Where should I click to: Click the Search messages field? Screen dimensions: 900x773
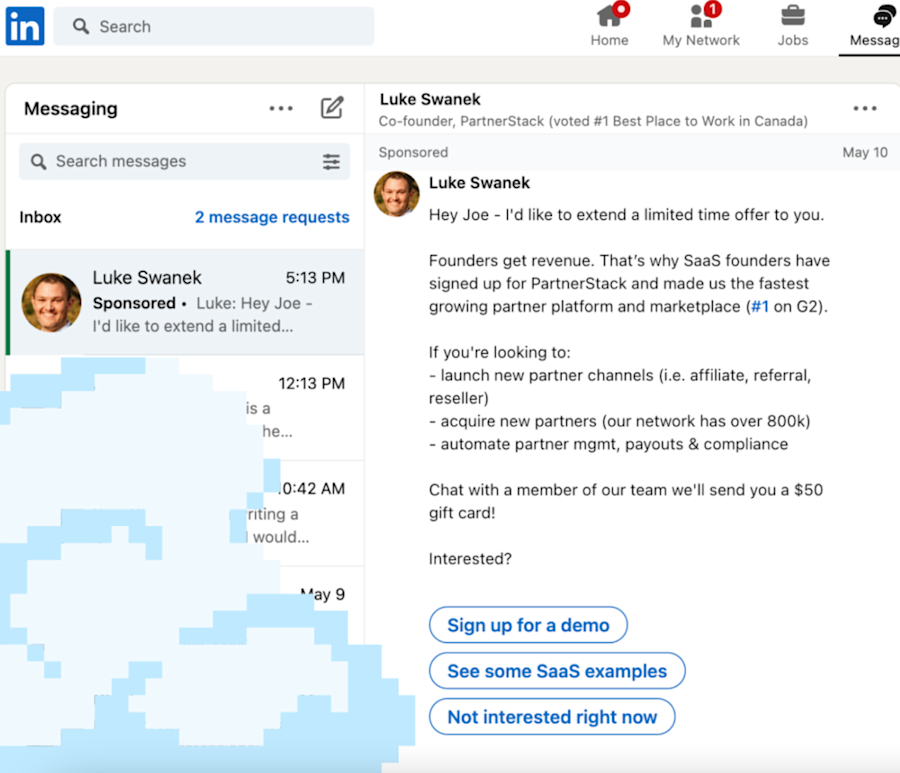(x=150, y=161)
